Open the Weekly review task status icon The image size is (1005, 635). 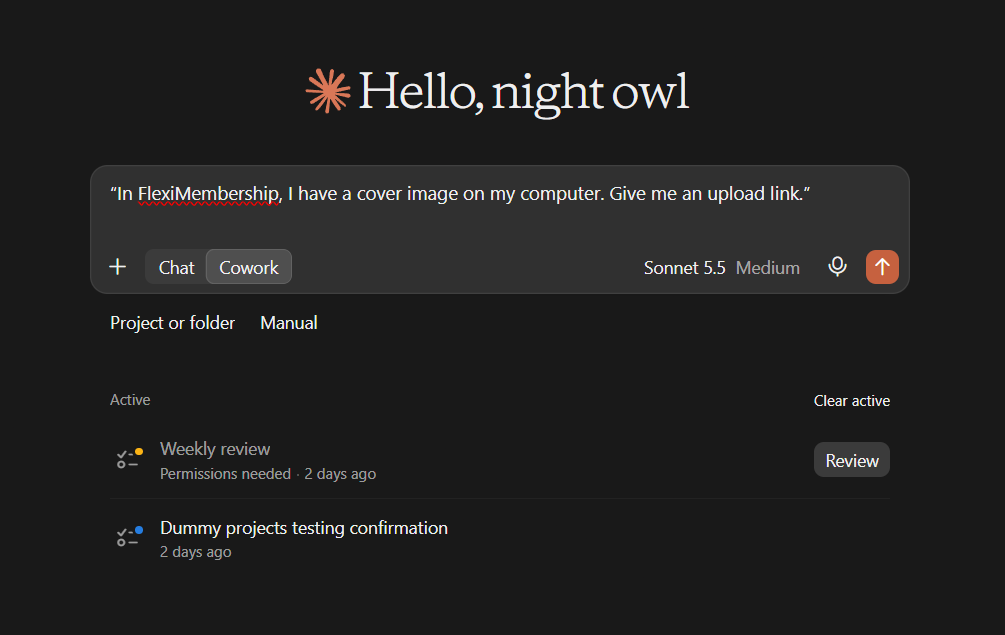[x=129, y=459]
